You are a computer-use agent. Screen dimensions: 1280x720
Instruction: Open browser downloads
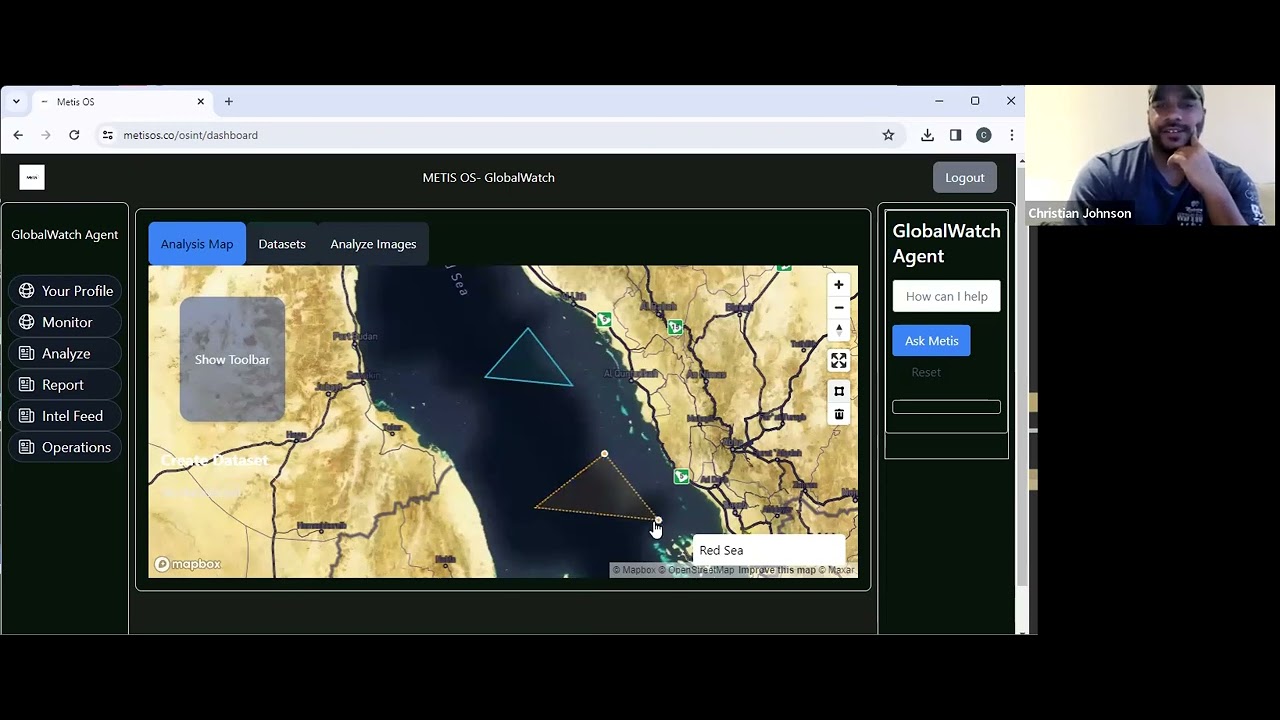(927, 135)
